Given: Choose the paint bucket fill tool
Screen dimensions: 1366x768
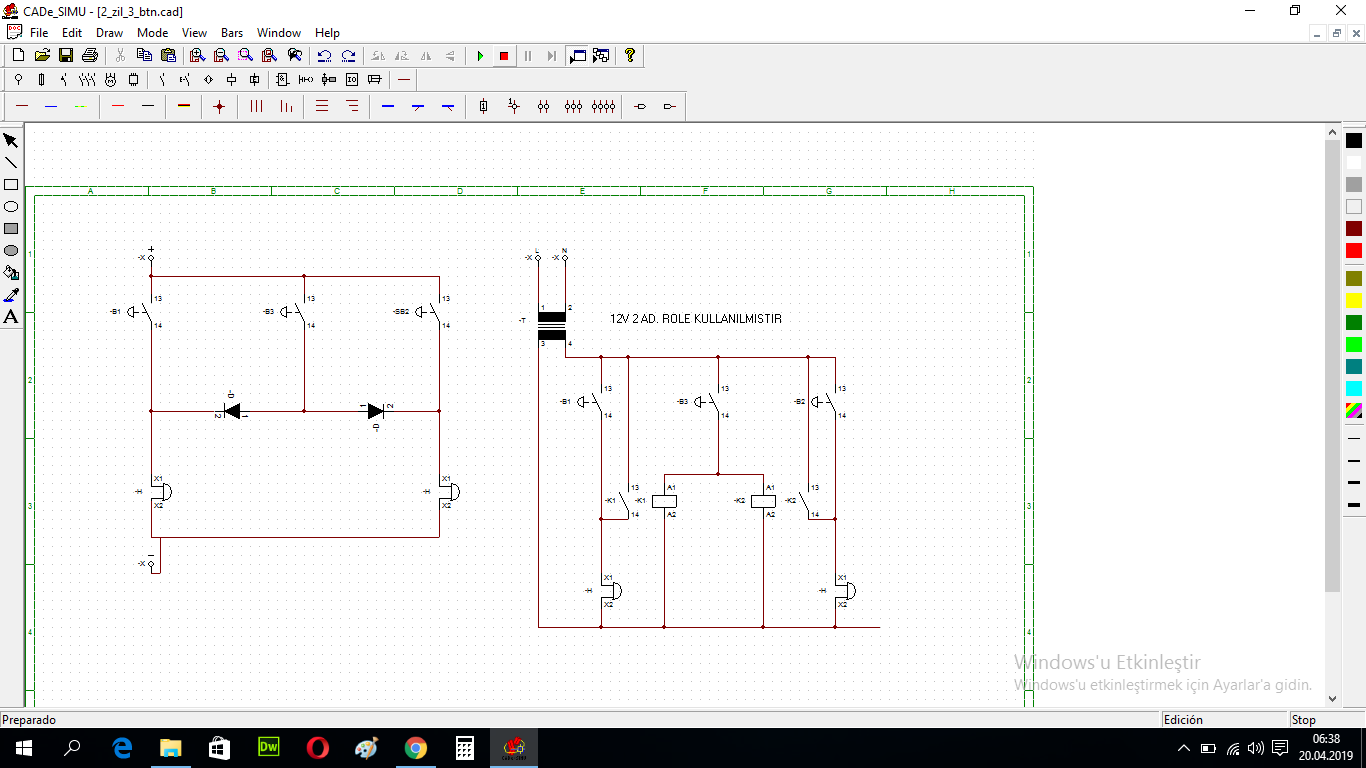Looking at the screenshot, I should click(x=11, y=273).
